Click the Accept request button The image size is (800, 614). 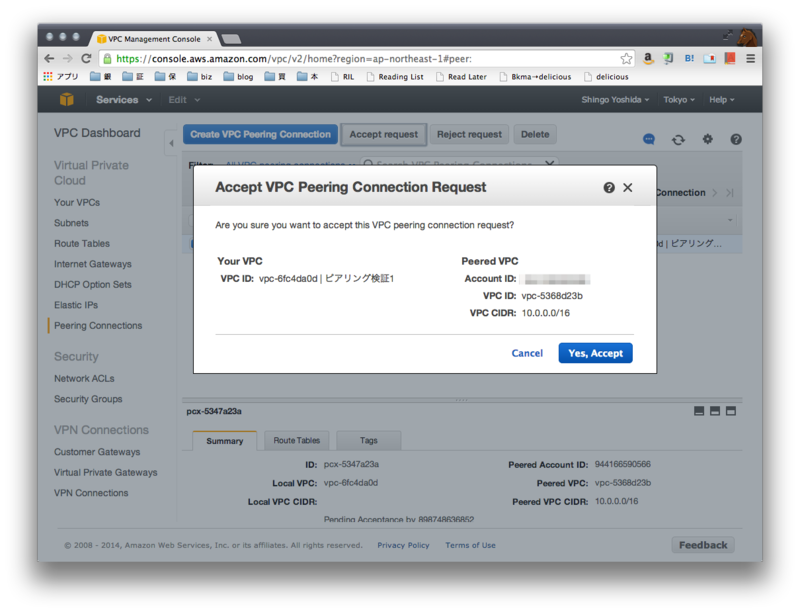(x=384, y=134)
